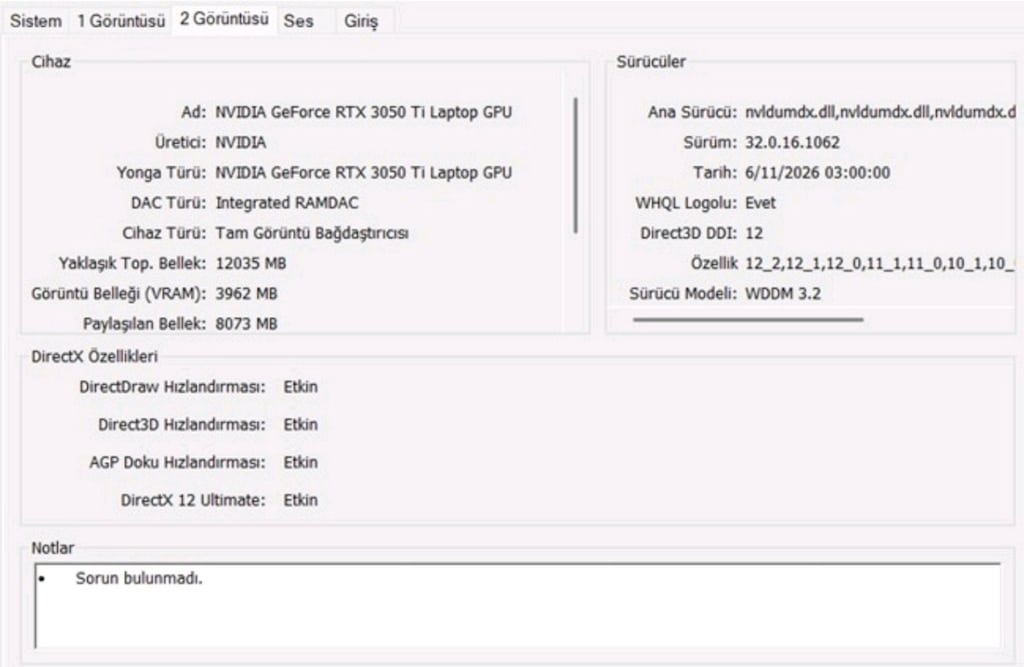Click the 'Sürücü Modeli:' label
The image size is (1024, 667).
(x=683, y=293)
